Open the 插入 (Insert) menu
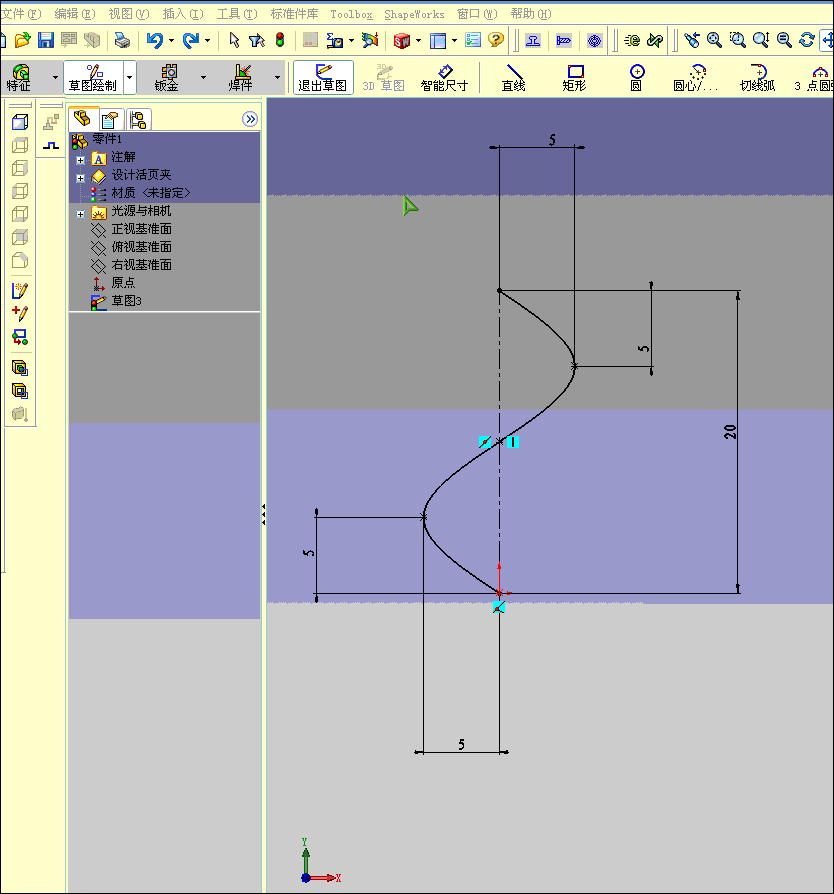The image size is (834, 894). coord(182,14)
